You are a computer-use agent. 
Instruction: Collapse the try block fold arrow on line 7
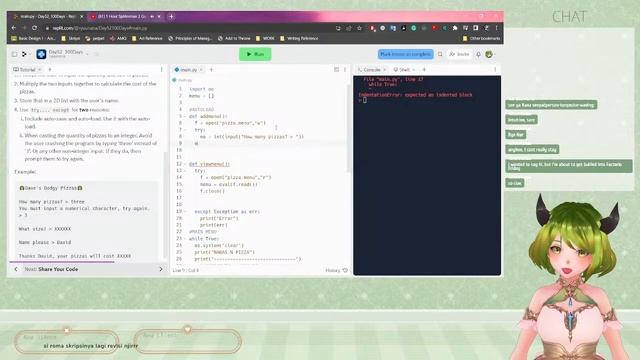[x=185, y=130]
